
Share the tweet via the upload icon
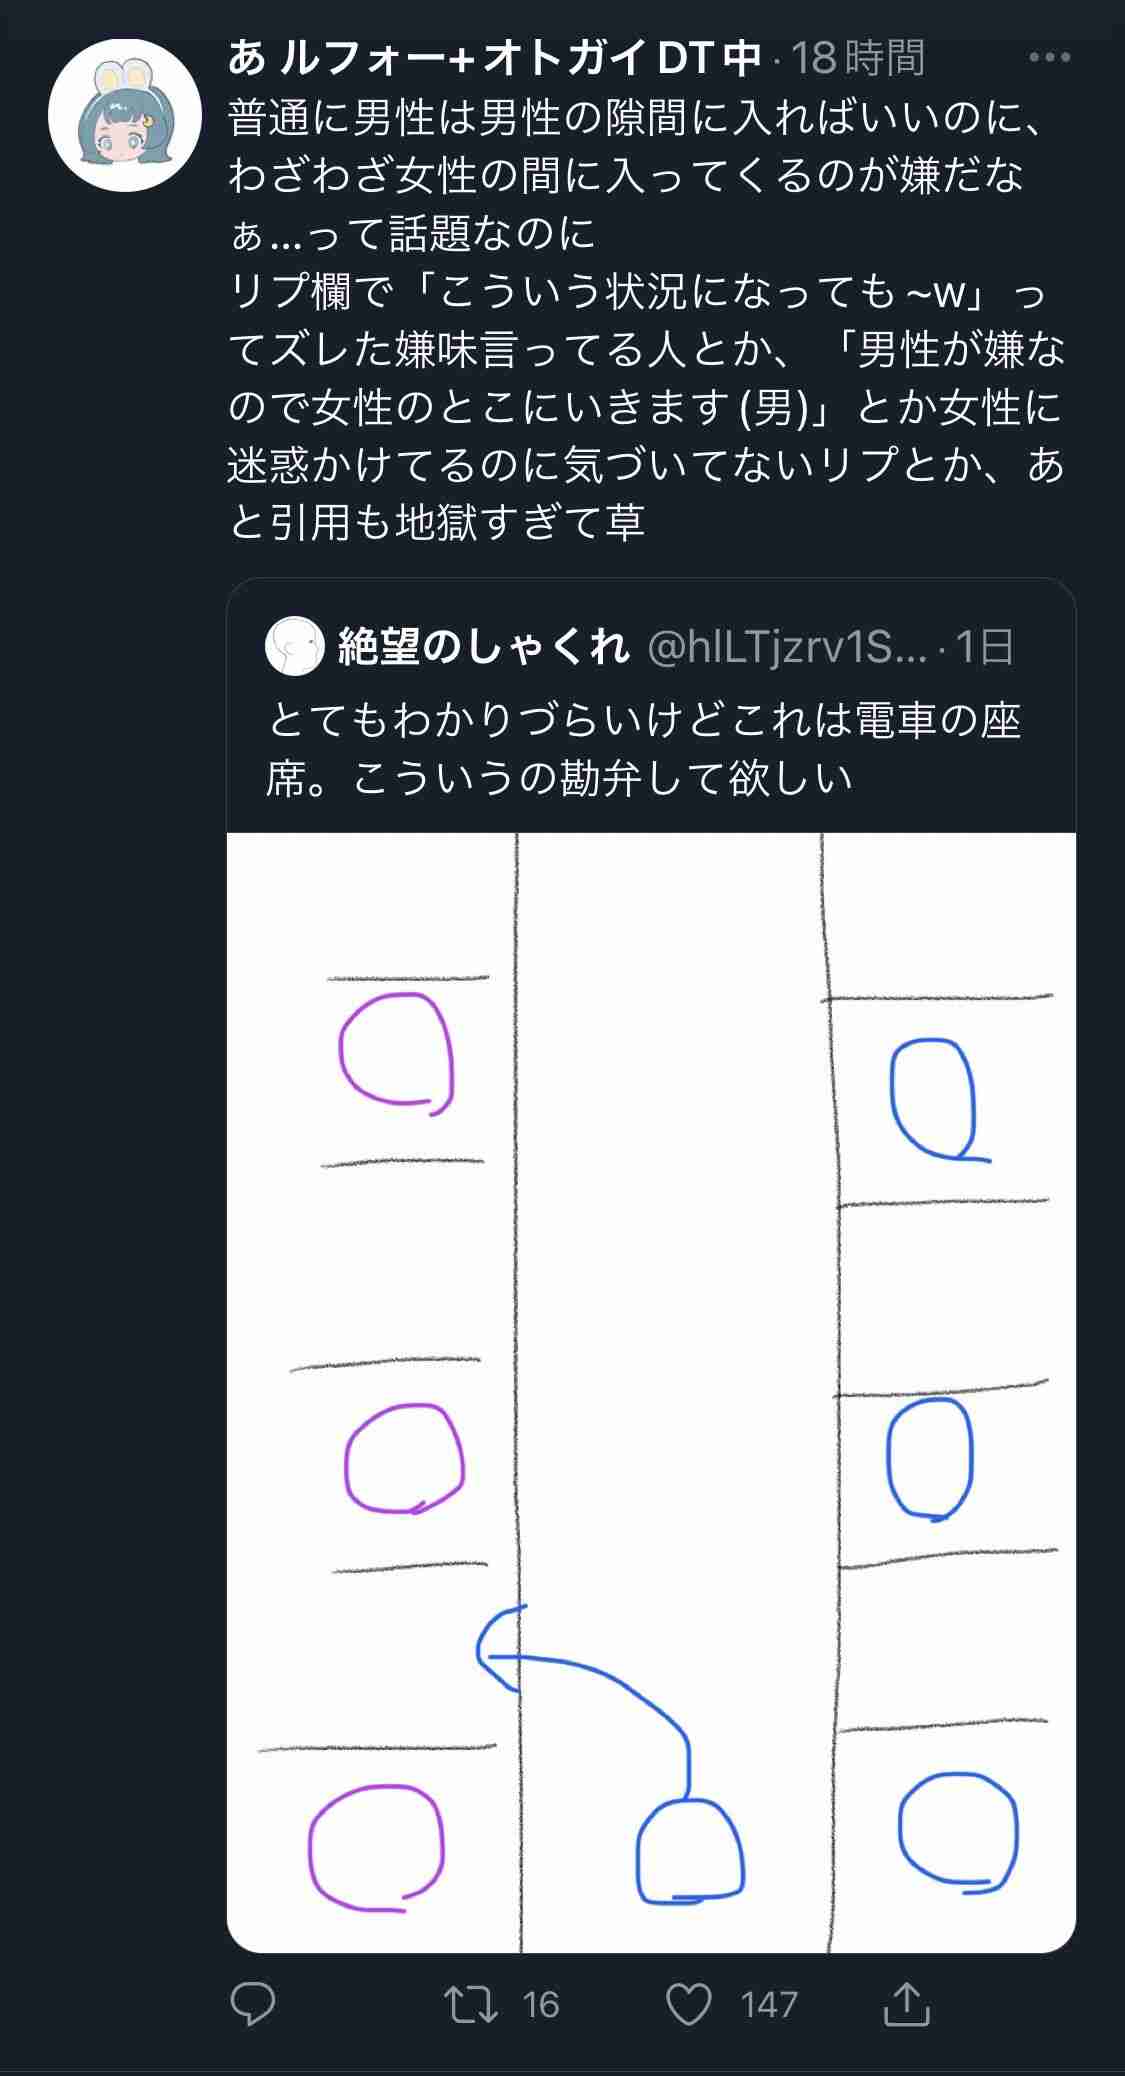point(907,2004)
